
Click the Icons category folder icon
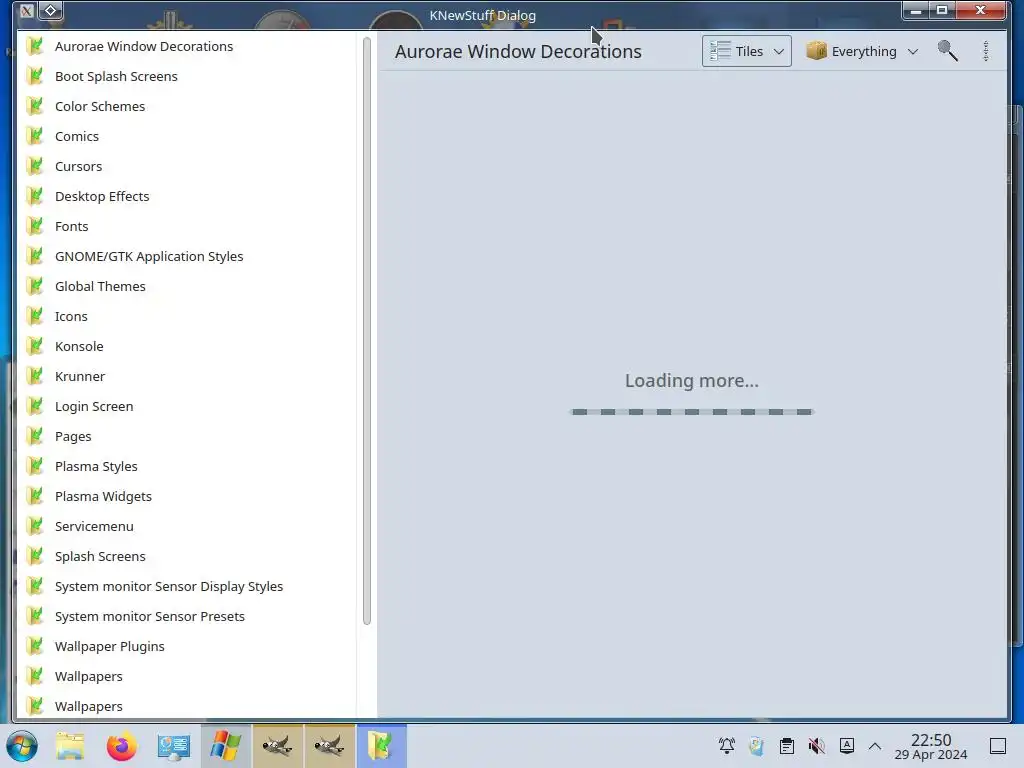point(35,317)
